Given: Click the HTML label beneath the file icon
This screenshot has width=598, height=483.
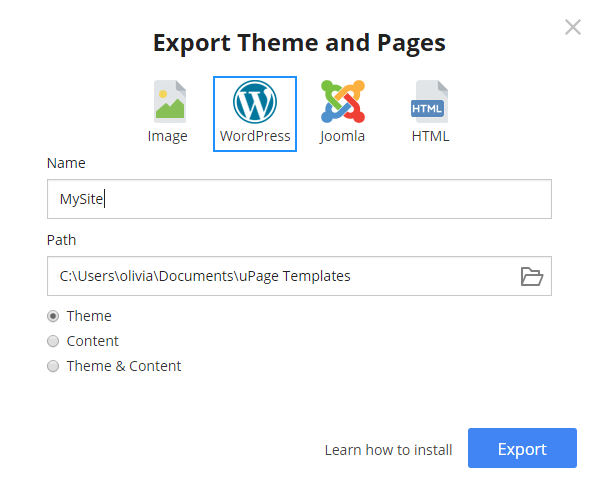Looking at the screenshot, I should (x=430, y=136).
